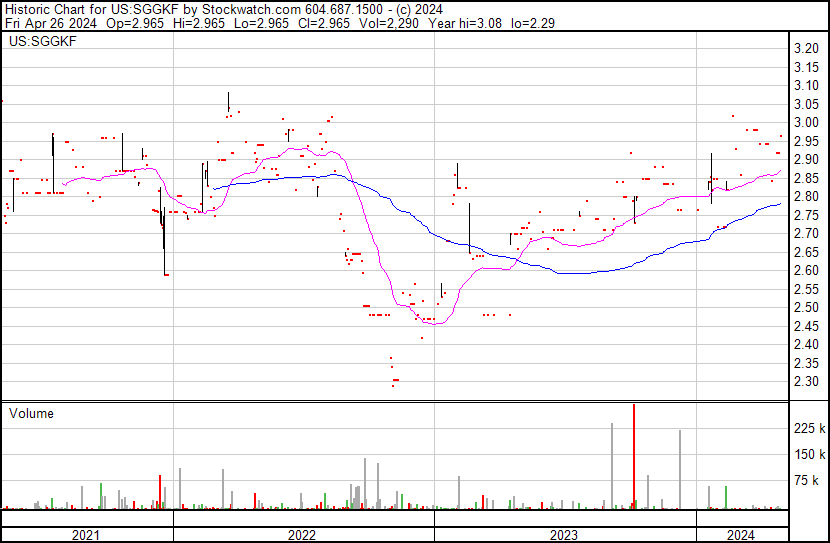Click the 2.95 price axis label
The image size is (830, 543).
click(806, 141)
